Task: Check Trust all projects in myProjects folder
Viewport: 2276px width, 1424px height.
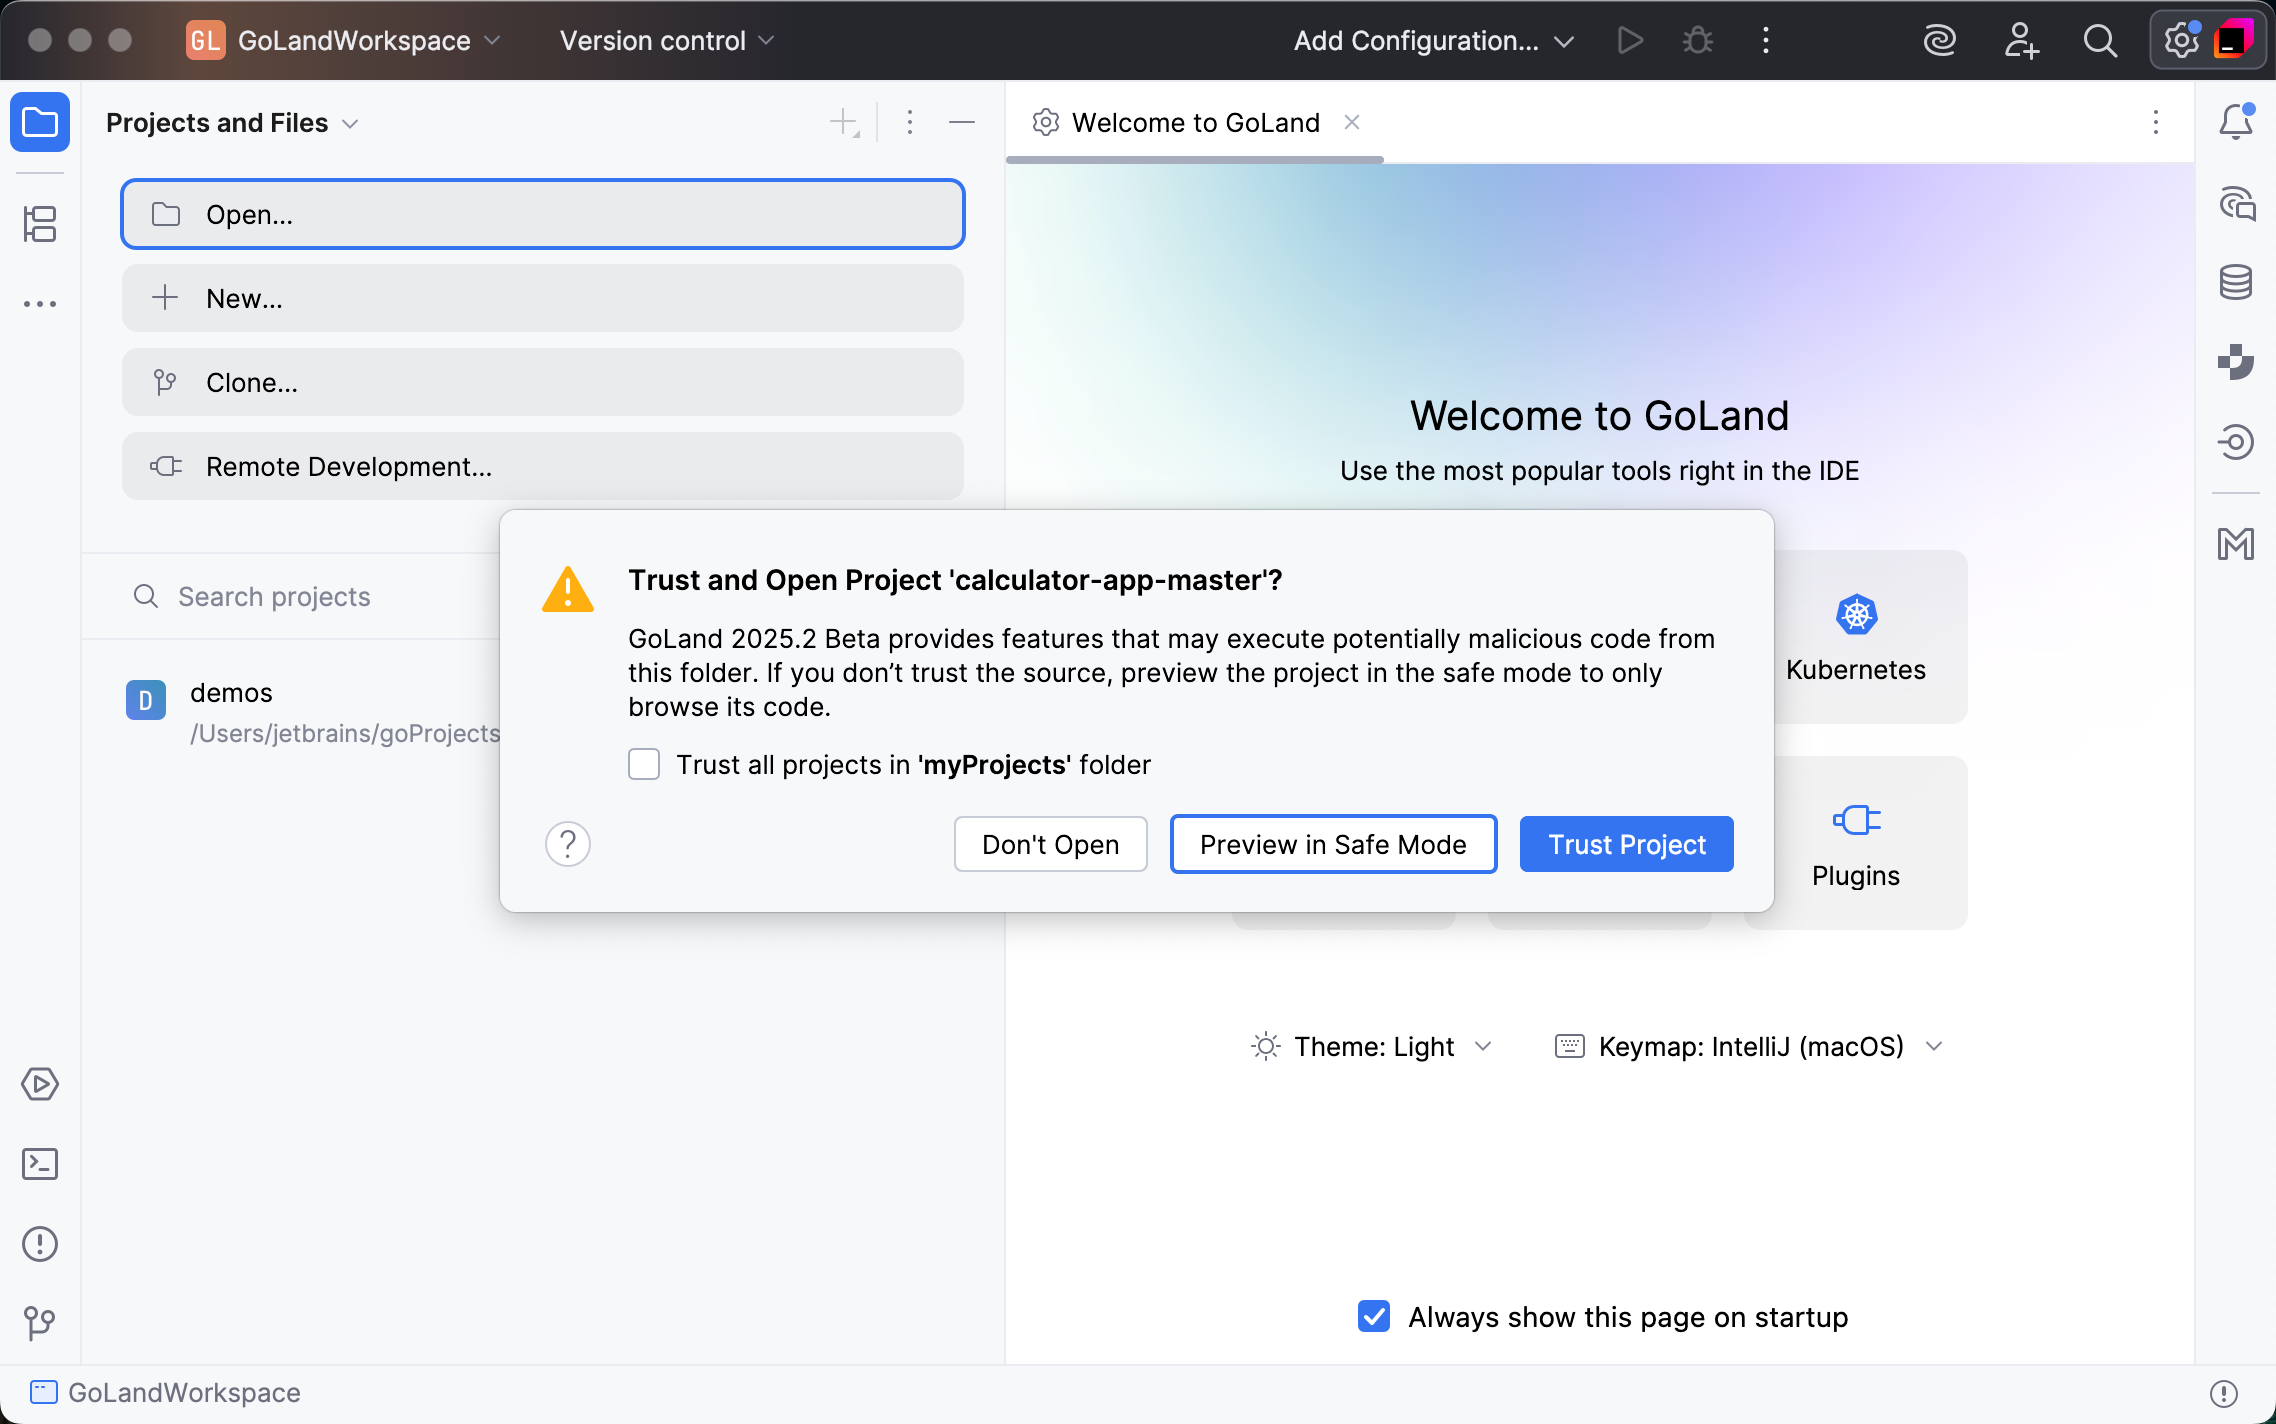Action: [x=644, y=764]
